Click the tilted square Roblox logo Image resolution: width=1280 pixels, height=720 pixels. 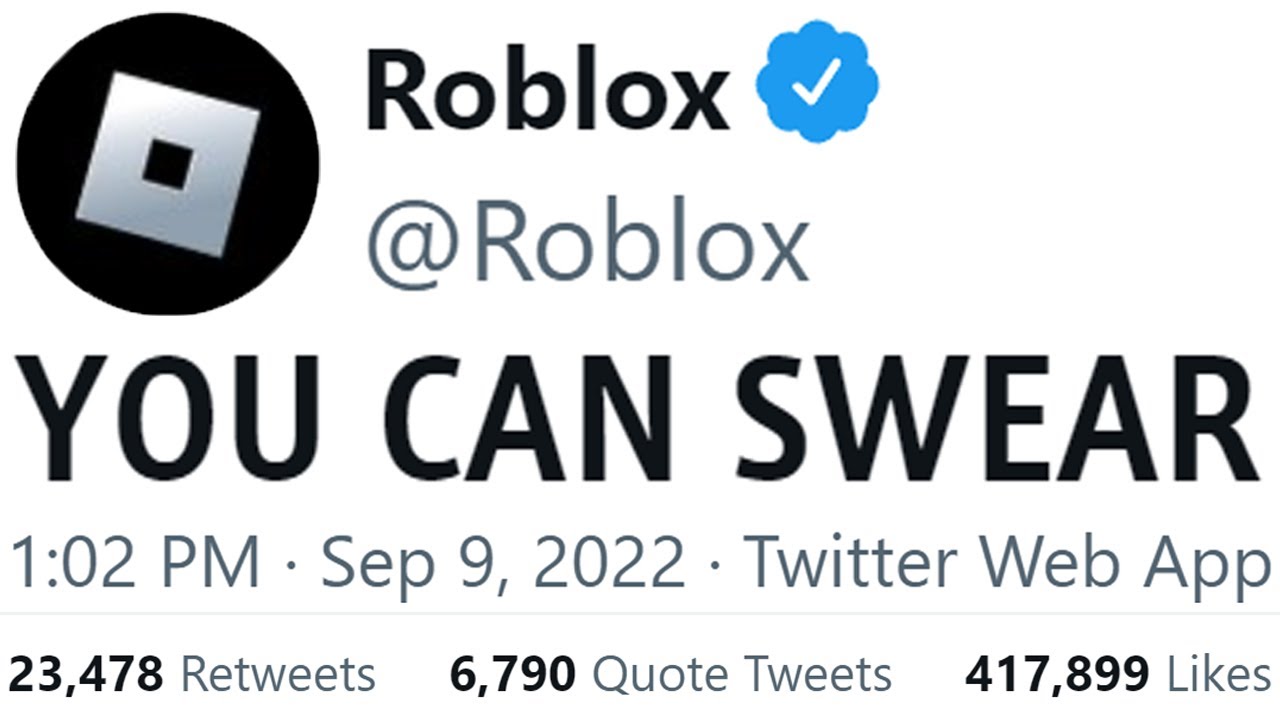tap(167, 164)
